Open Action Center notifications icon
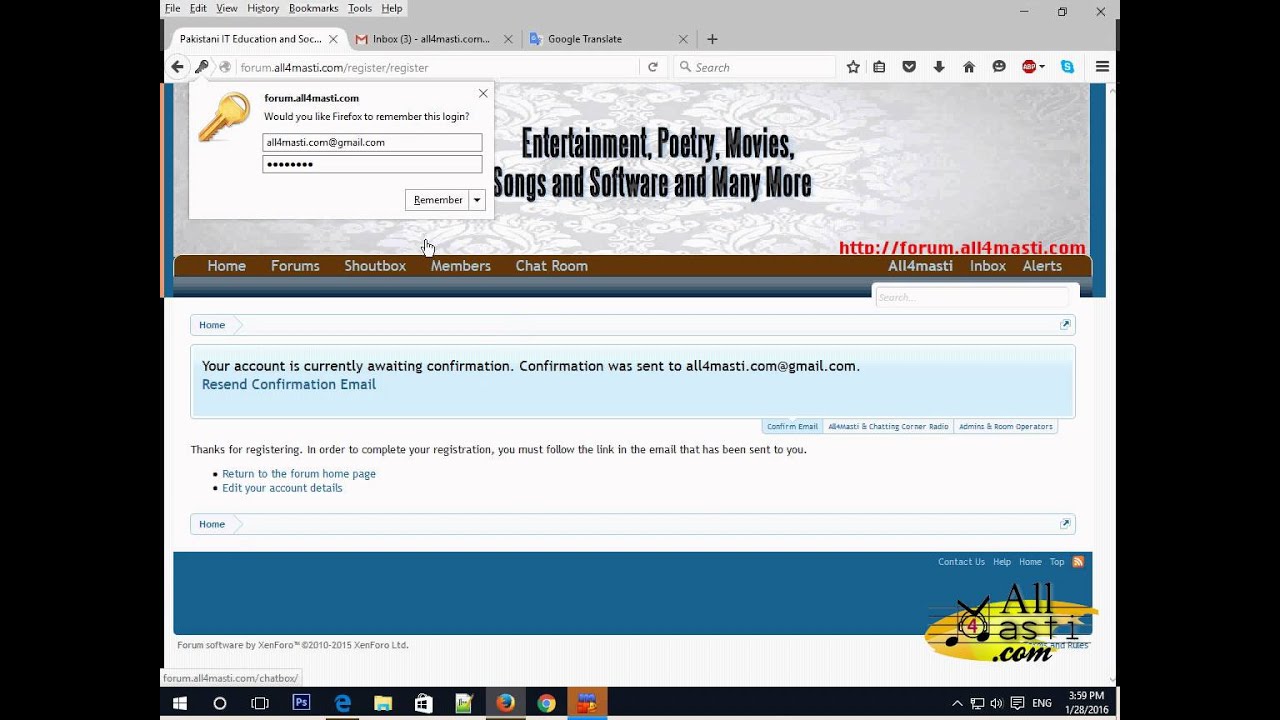 1017,703
